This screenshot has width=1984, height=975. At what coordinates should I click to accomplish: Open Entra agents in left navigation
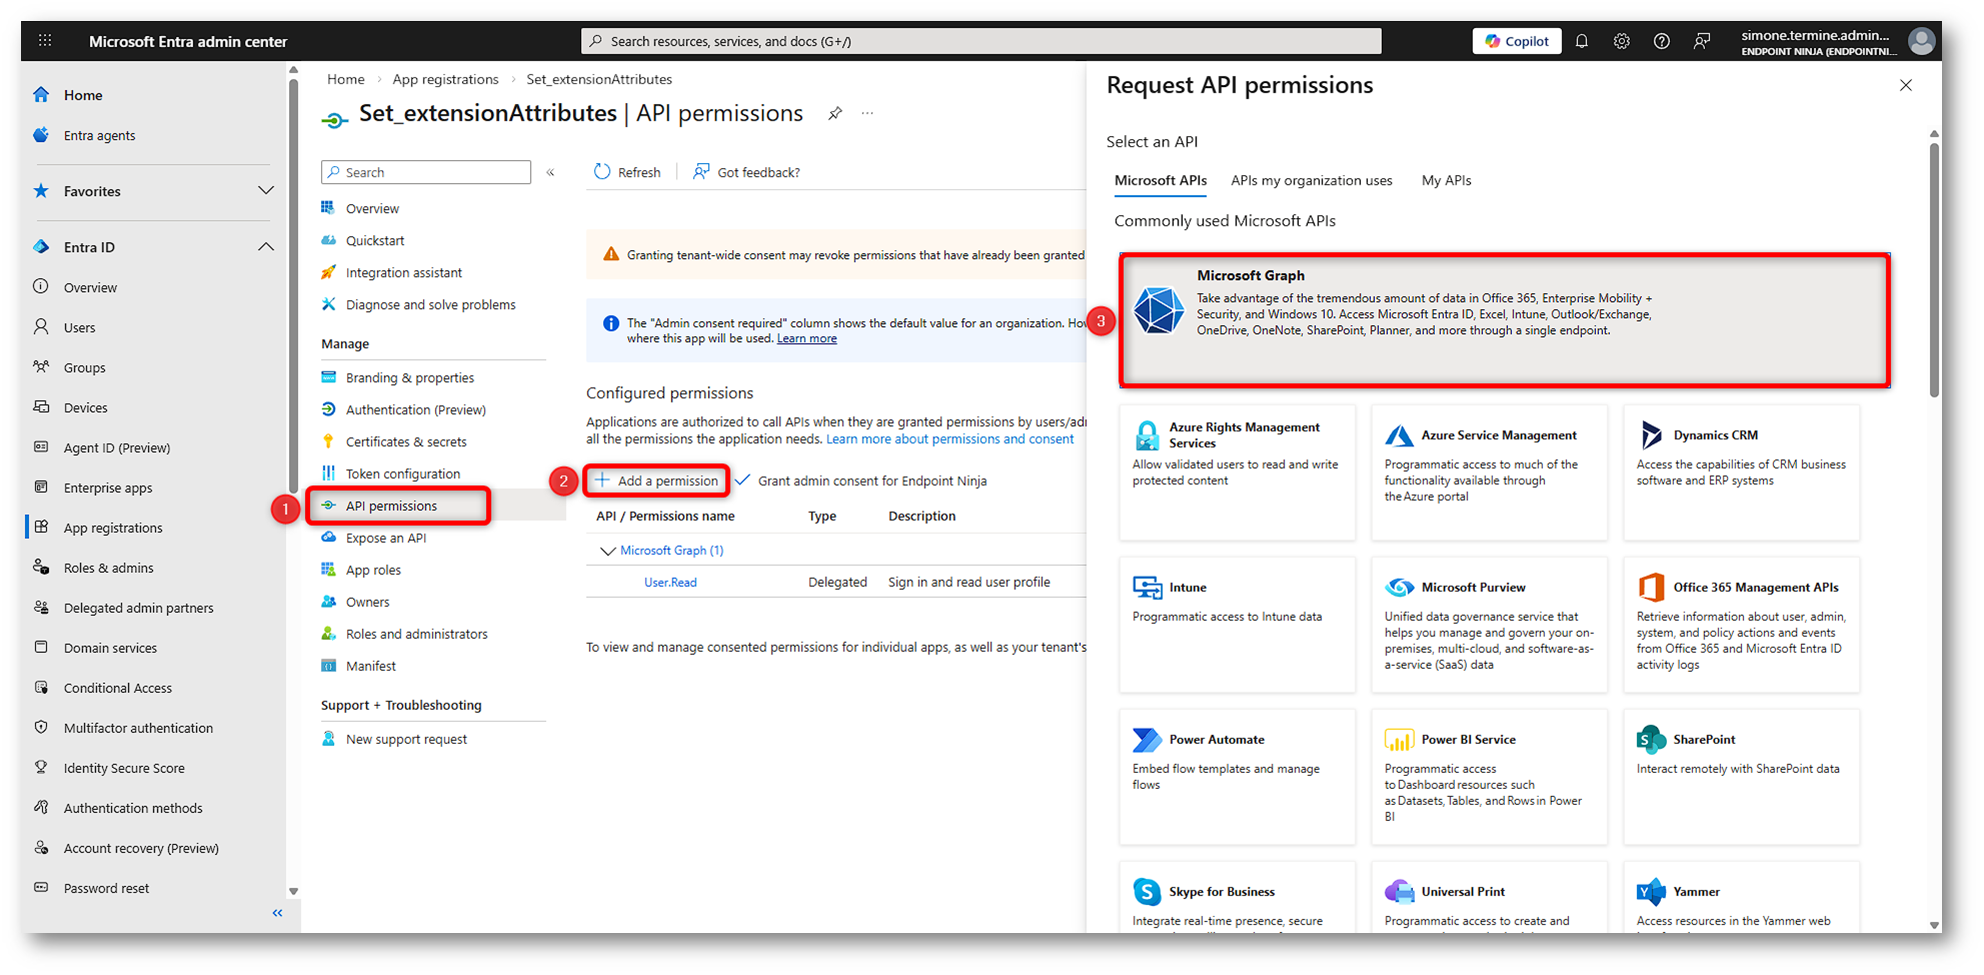pyautogui.click(x=99, y=135)
